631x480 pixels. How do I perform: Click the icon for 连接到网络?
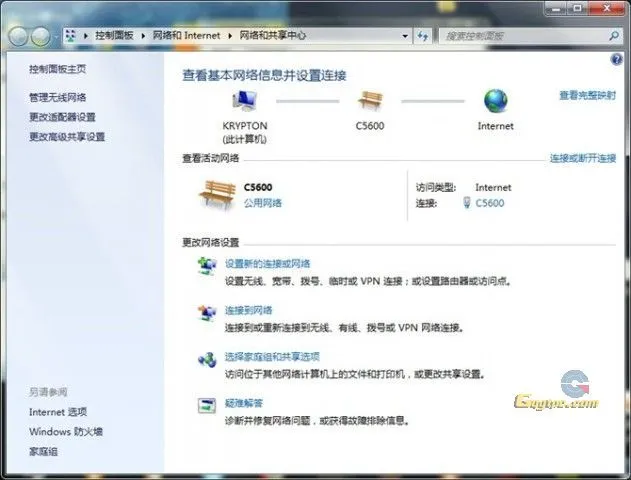pos(207,313)
